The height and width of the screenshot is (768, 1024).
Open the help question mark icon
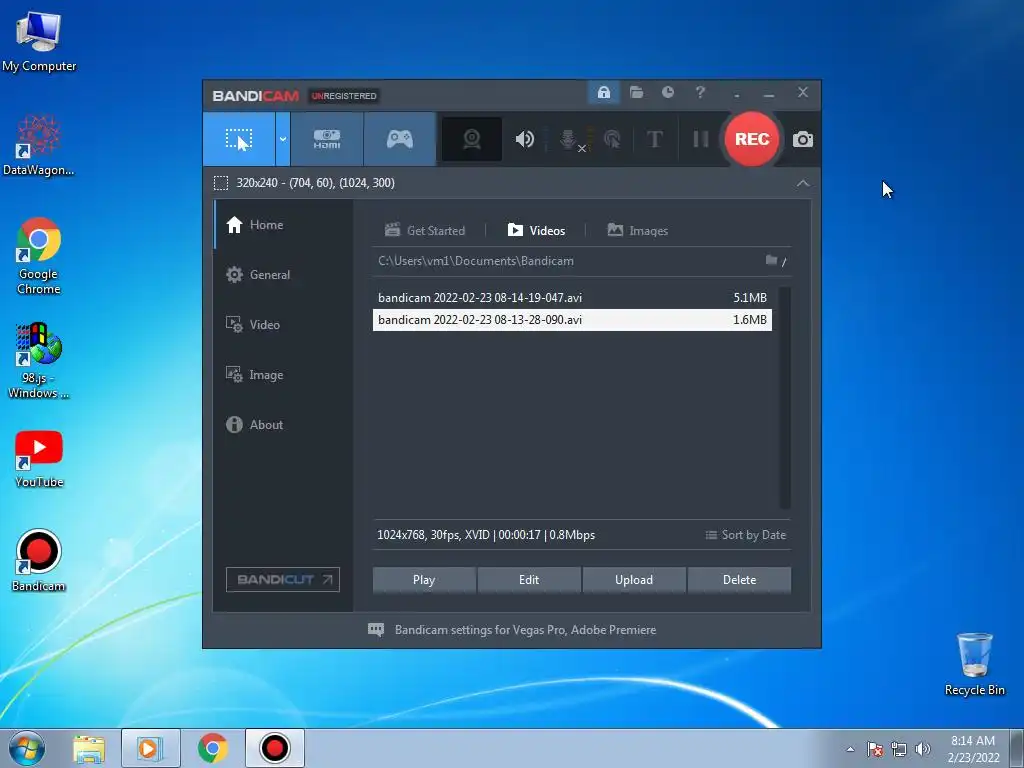pyautogui.click(x=700, y=92)
